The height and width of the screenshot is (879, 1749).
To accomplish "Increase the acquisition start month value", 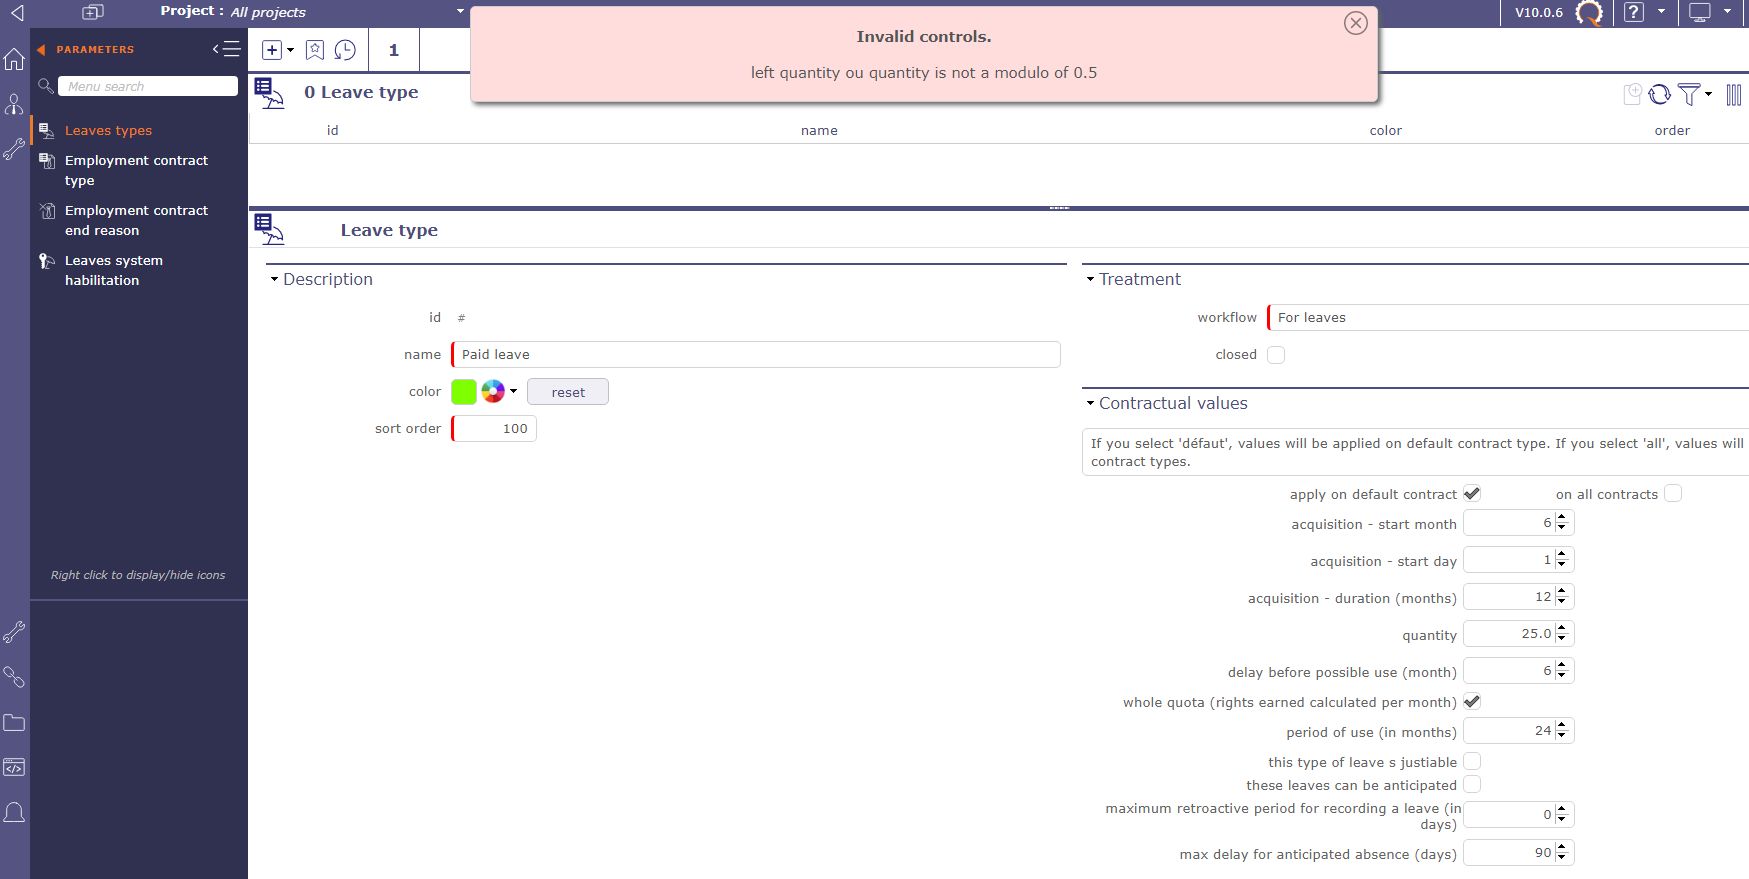I will pos(1562,517).
